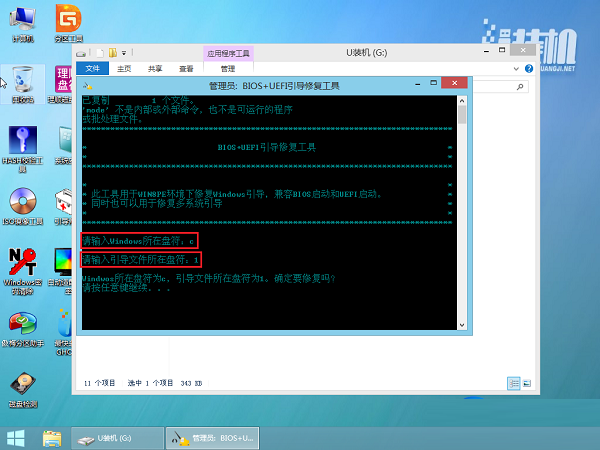Expand the Explorer ribbon chevron

[x=516, y=69]
